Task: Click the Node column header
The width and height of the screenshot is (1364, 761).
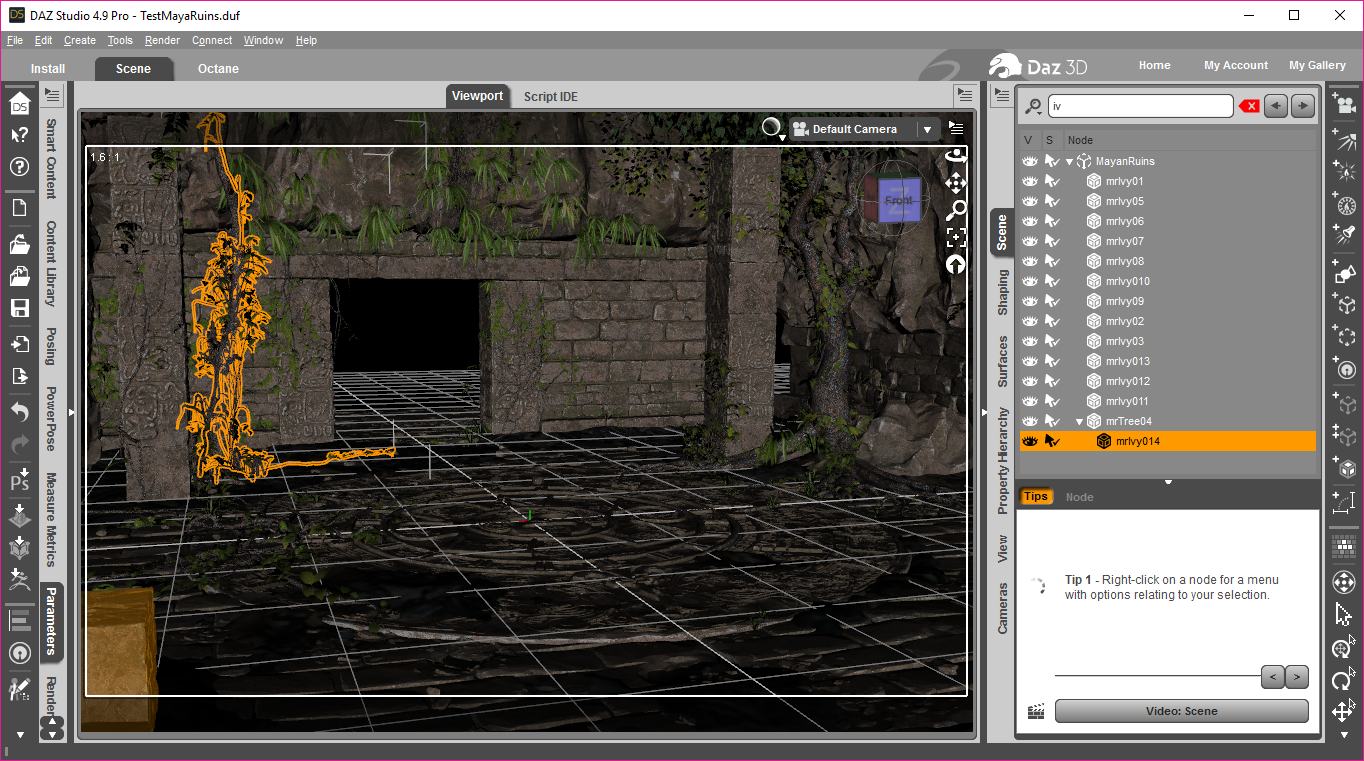Action: coord(1189,140)
